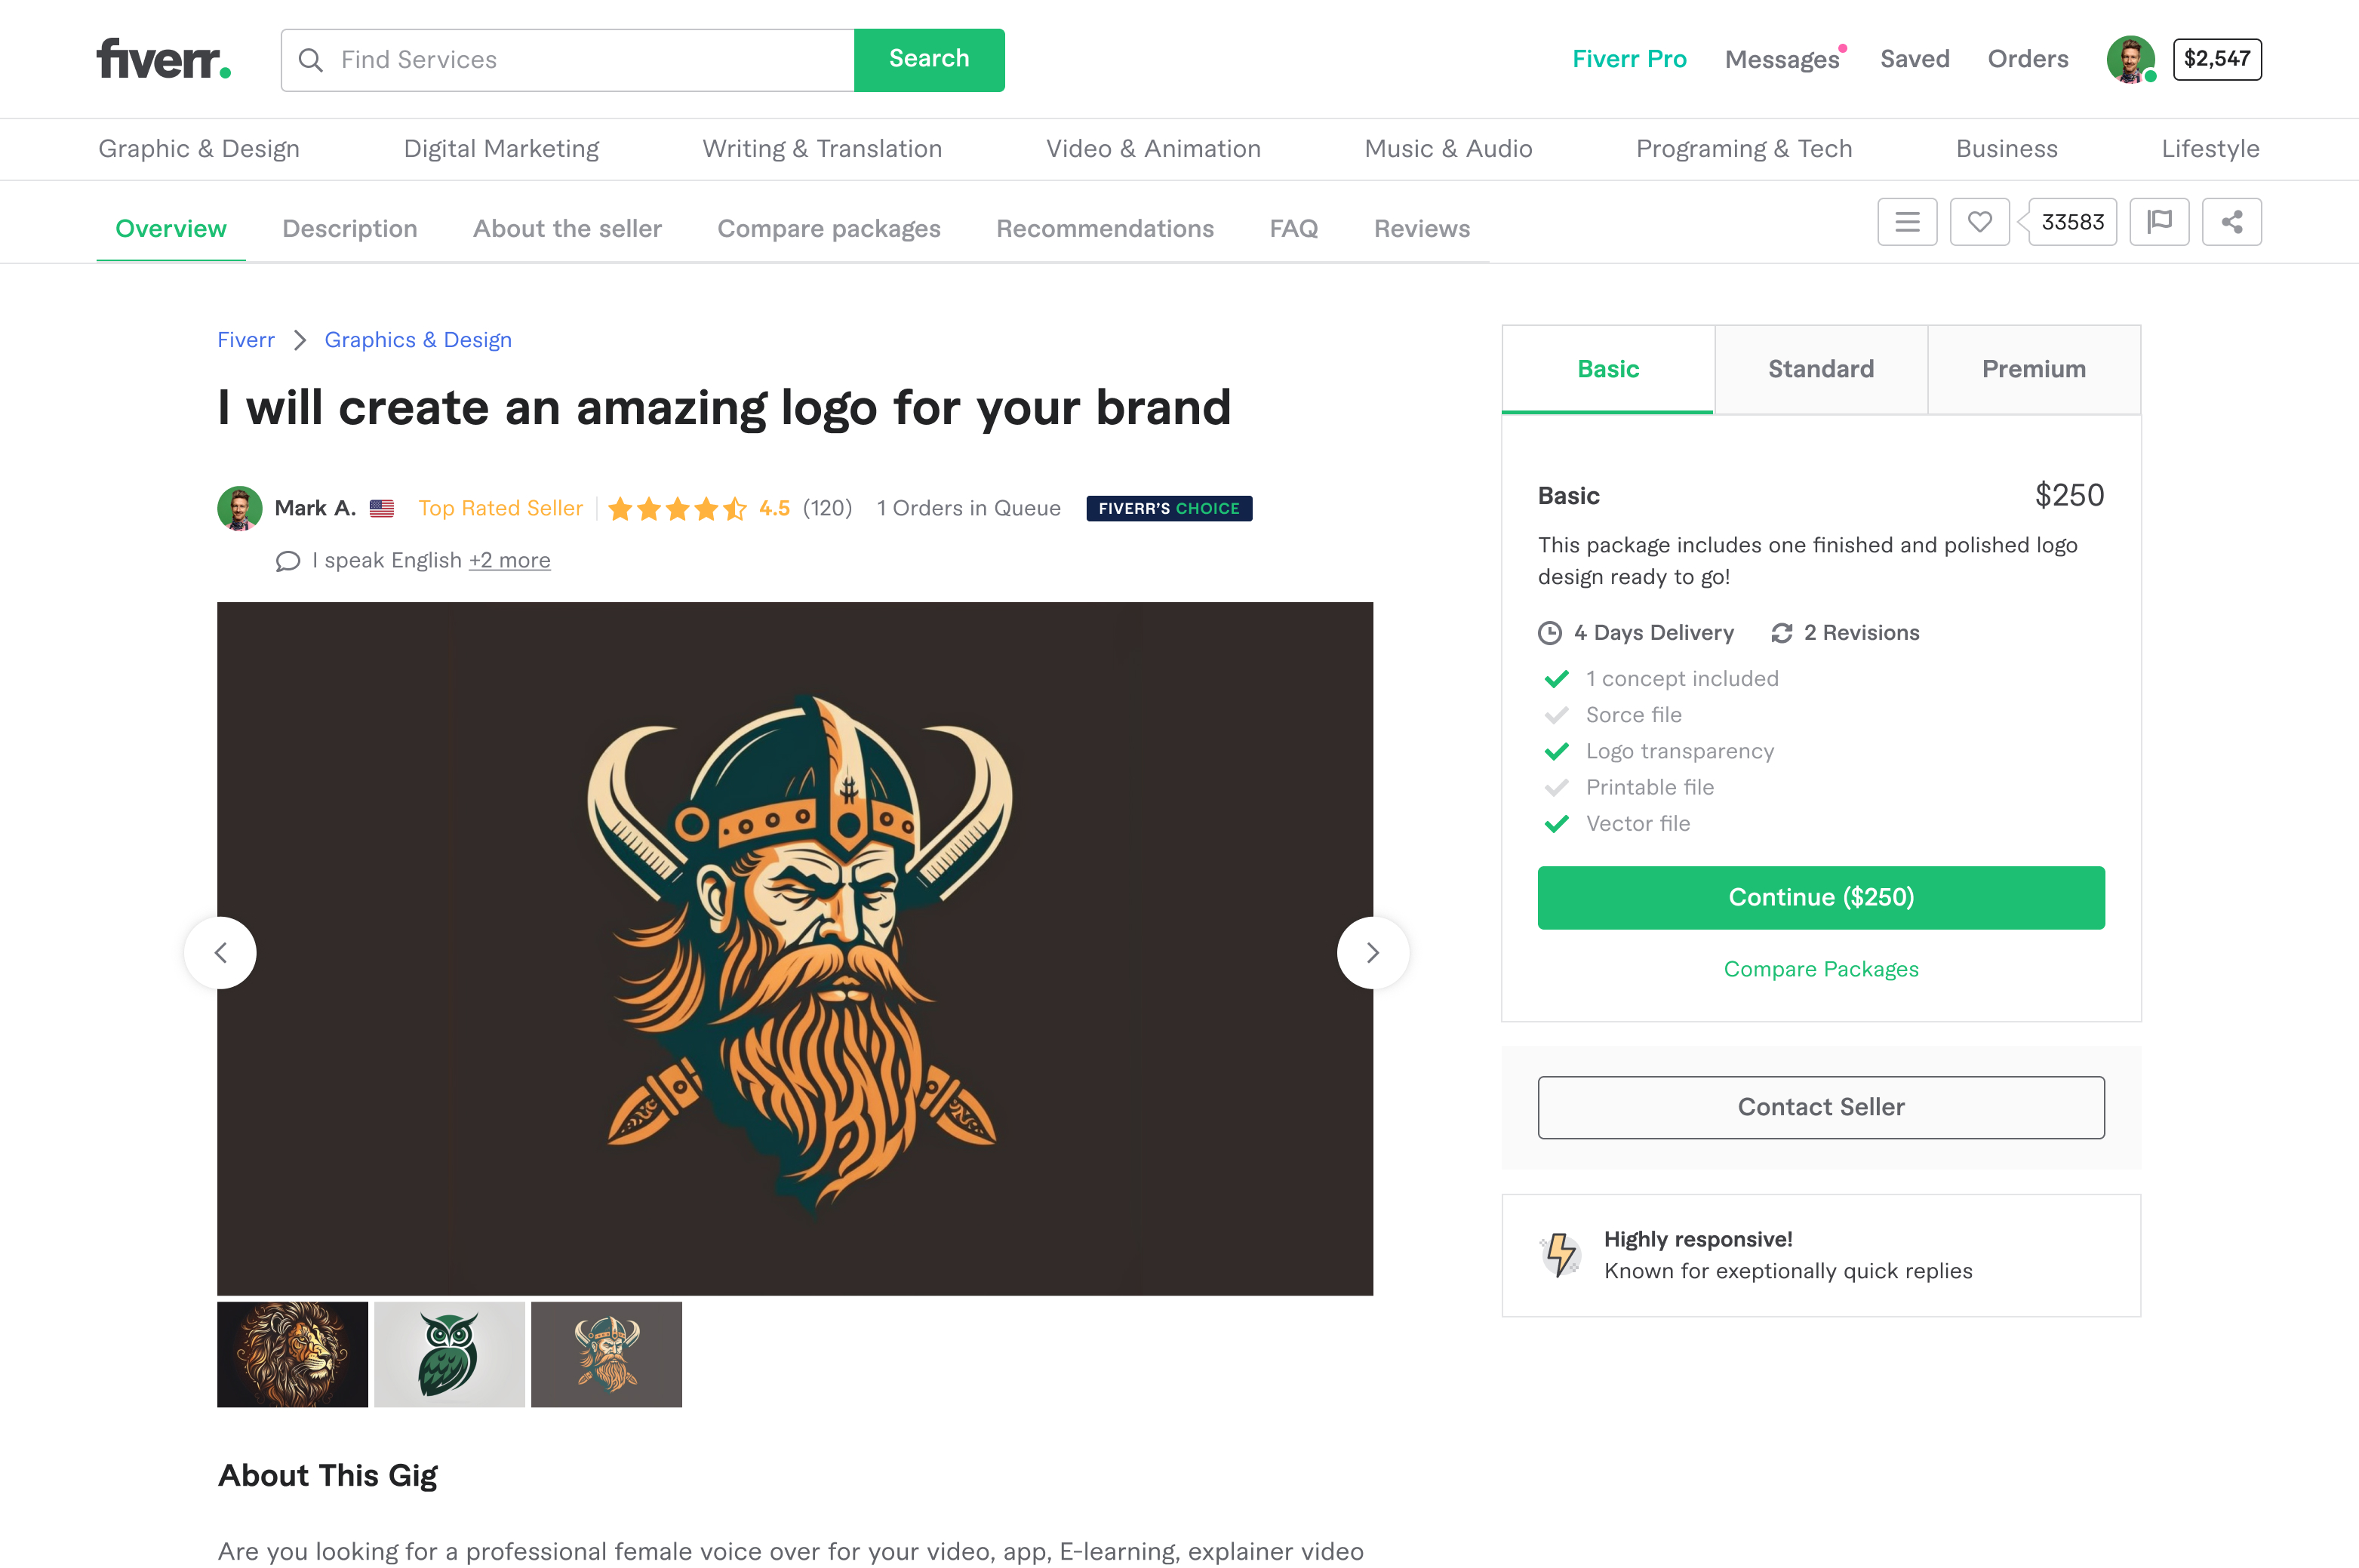Go to next gallery image arrow
Screen dimensions: 2359x1568
coord(1373,953)
